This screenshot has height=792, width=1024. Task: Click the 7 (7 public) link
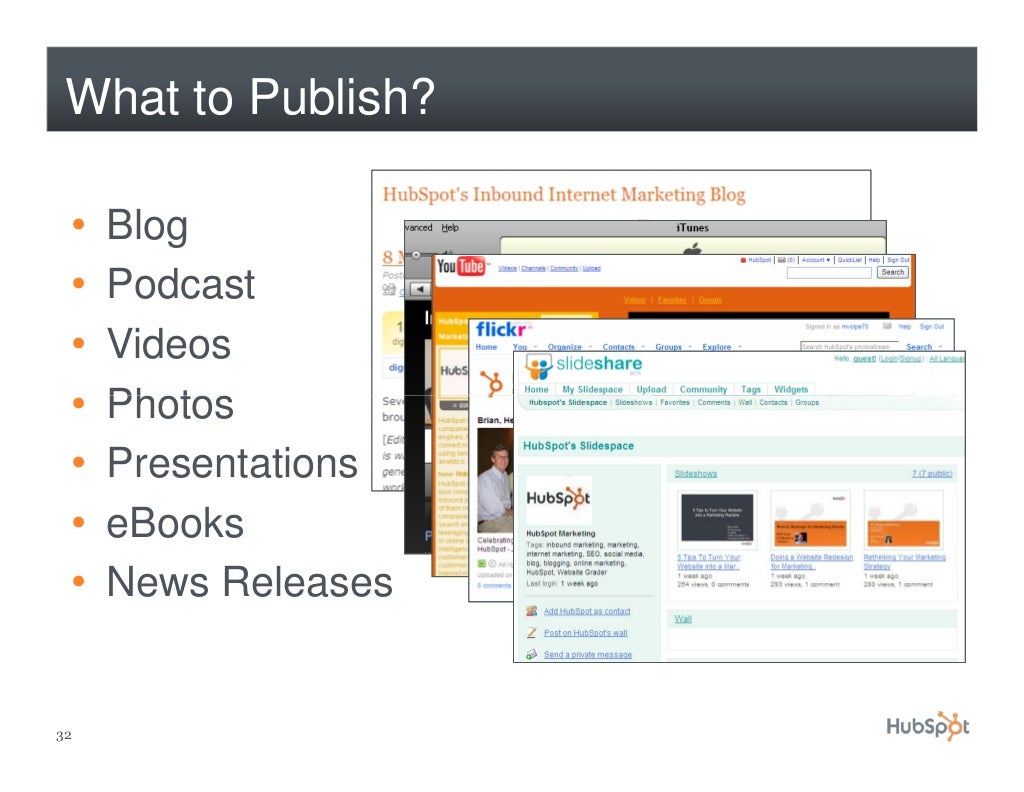pos(932,473)
